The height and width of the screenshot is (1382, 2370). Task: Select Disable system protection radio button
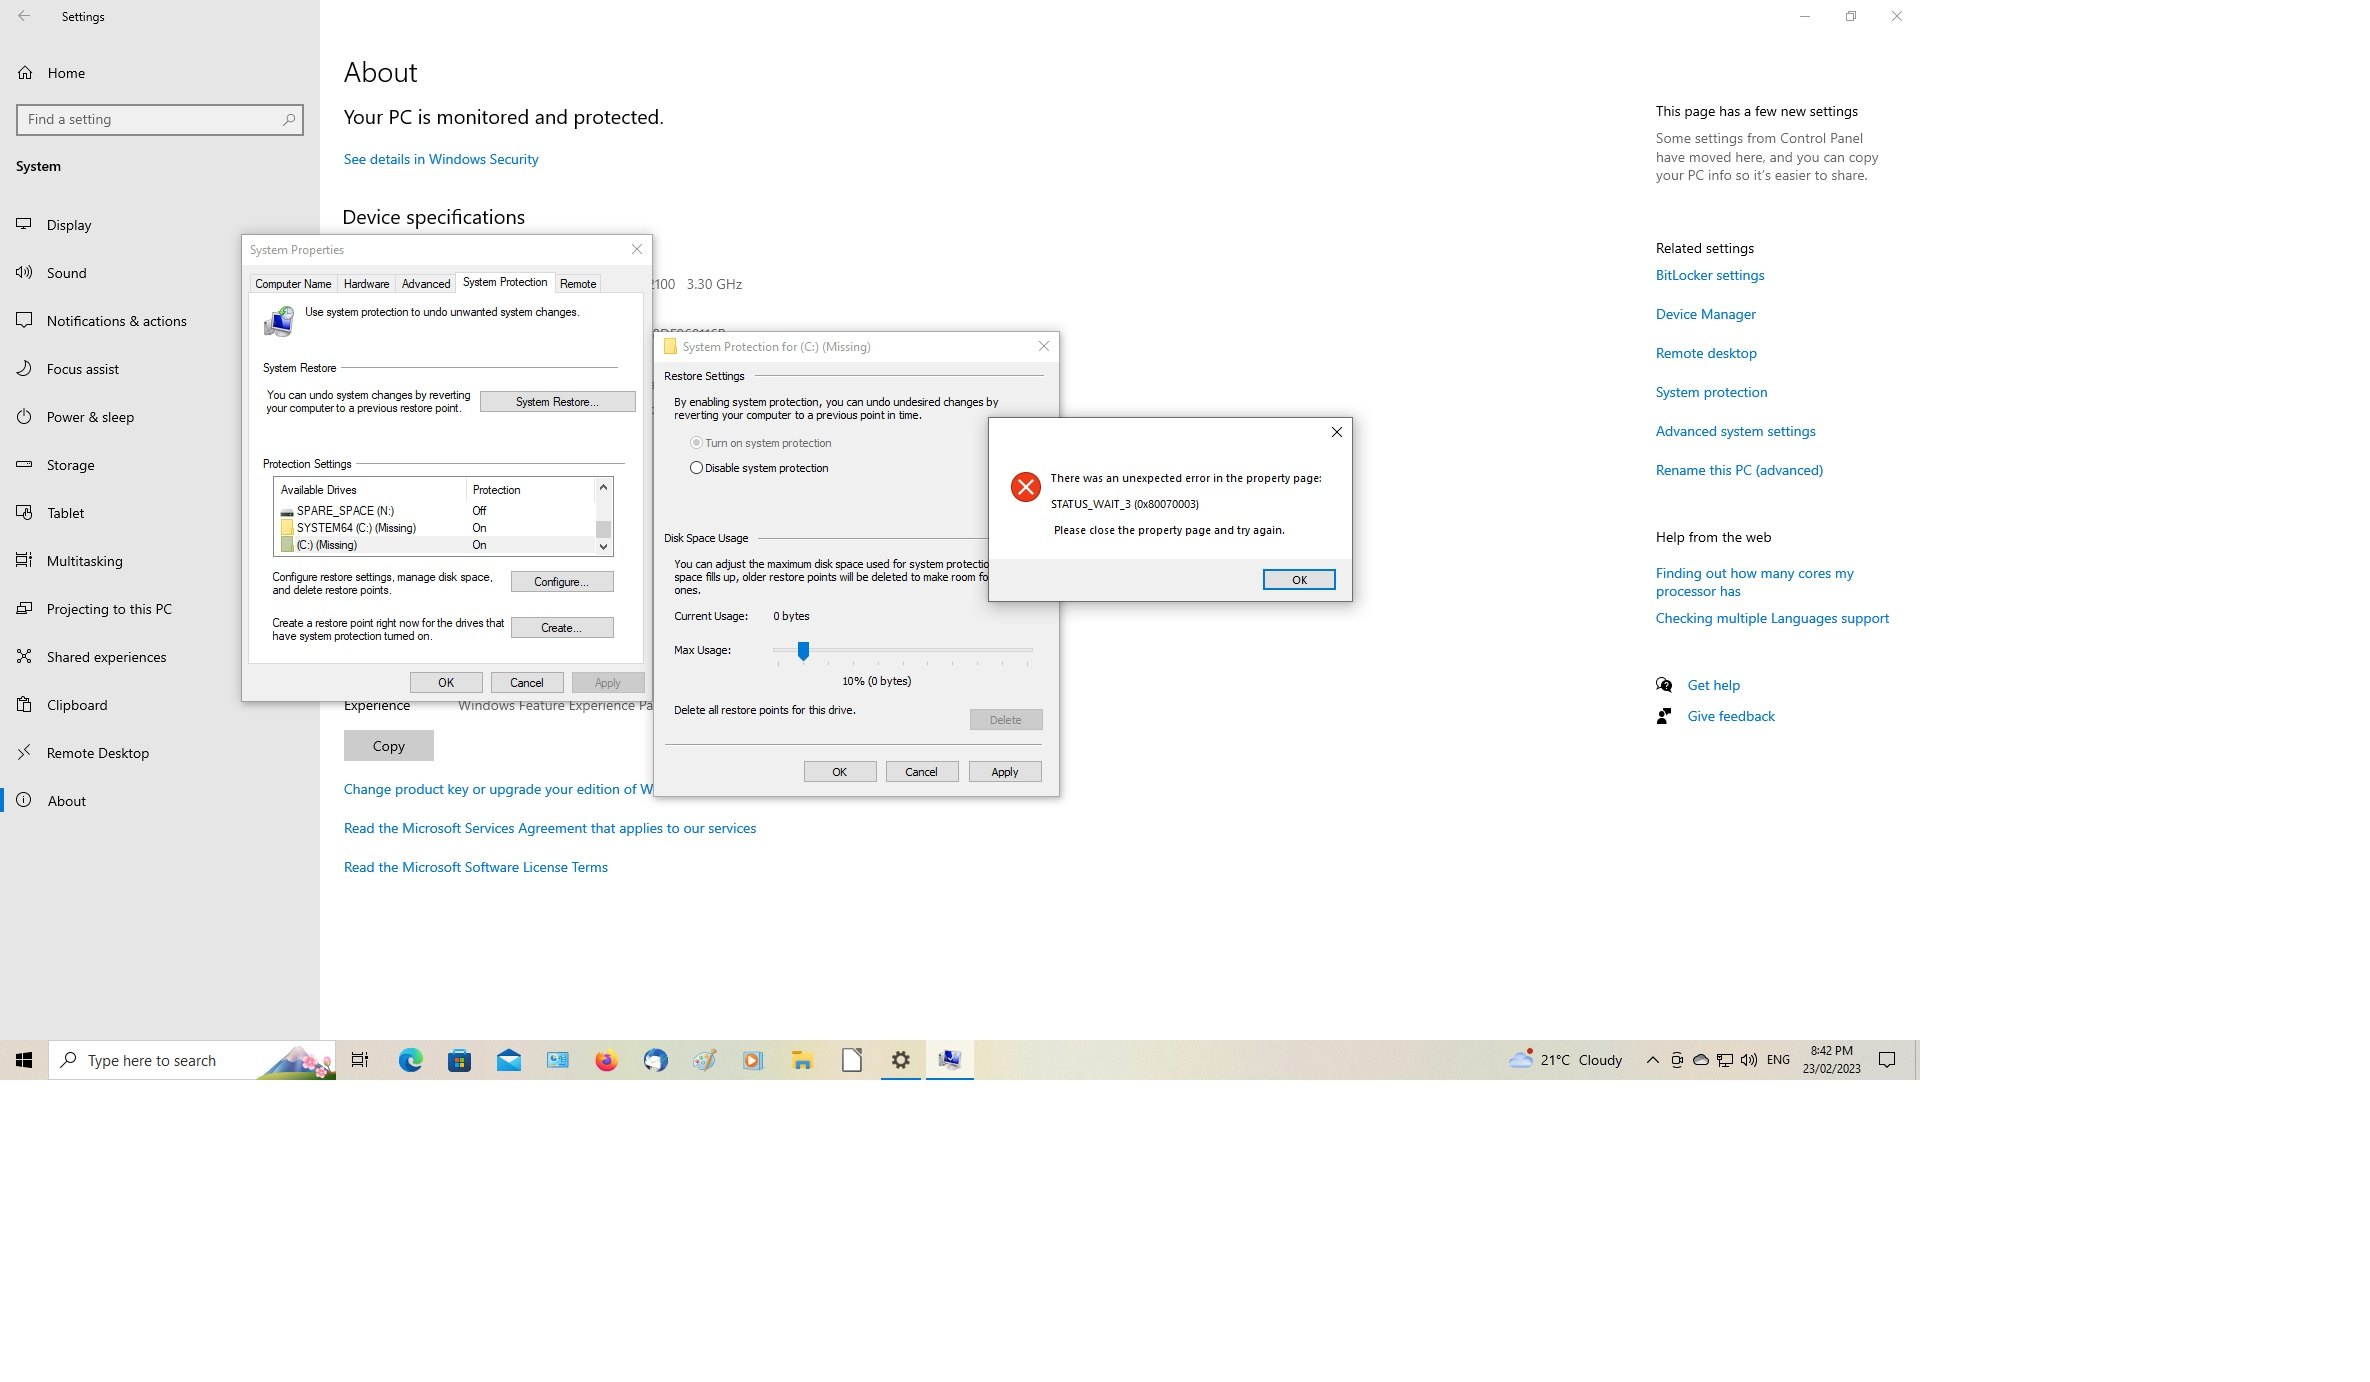coord(696,468)
